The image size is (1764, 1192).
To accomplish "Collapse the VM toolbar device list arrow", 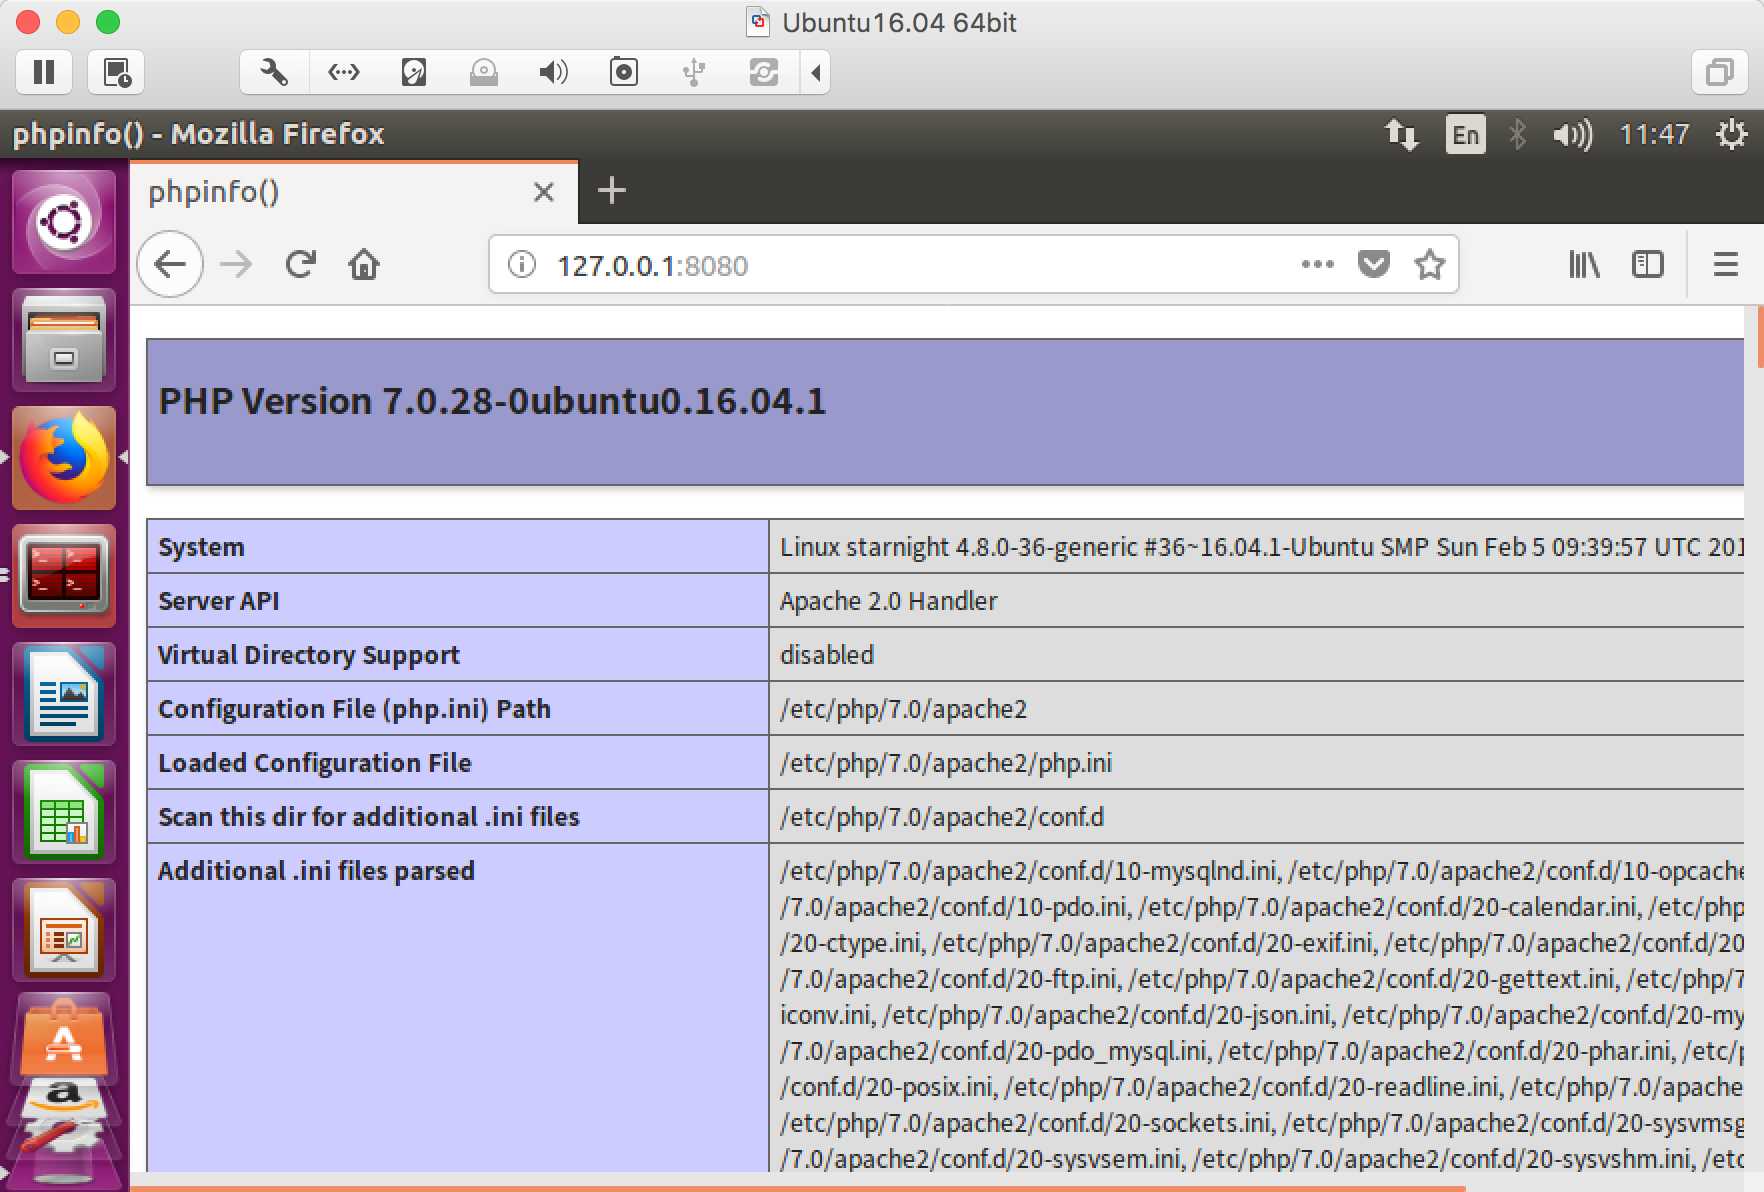I will coord(816,72).
